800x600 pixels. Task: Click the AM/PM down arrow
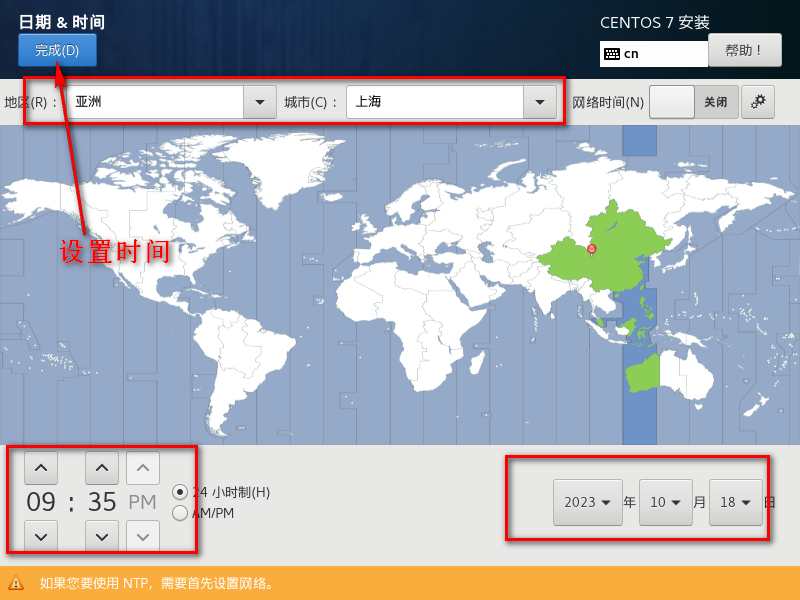143,536
